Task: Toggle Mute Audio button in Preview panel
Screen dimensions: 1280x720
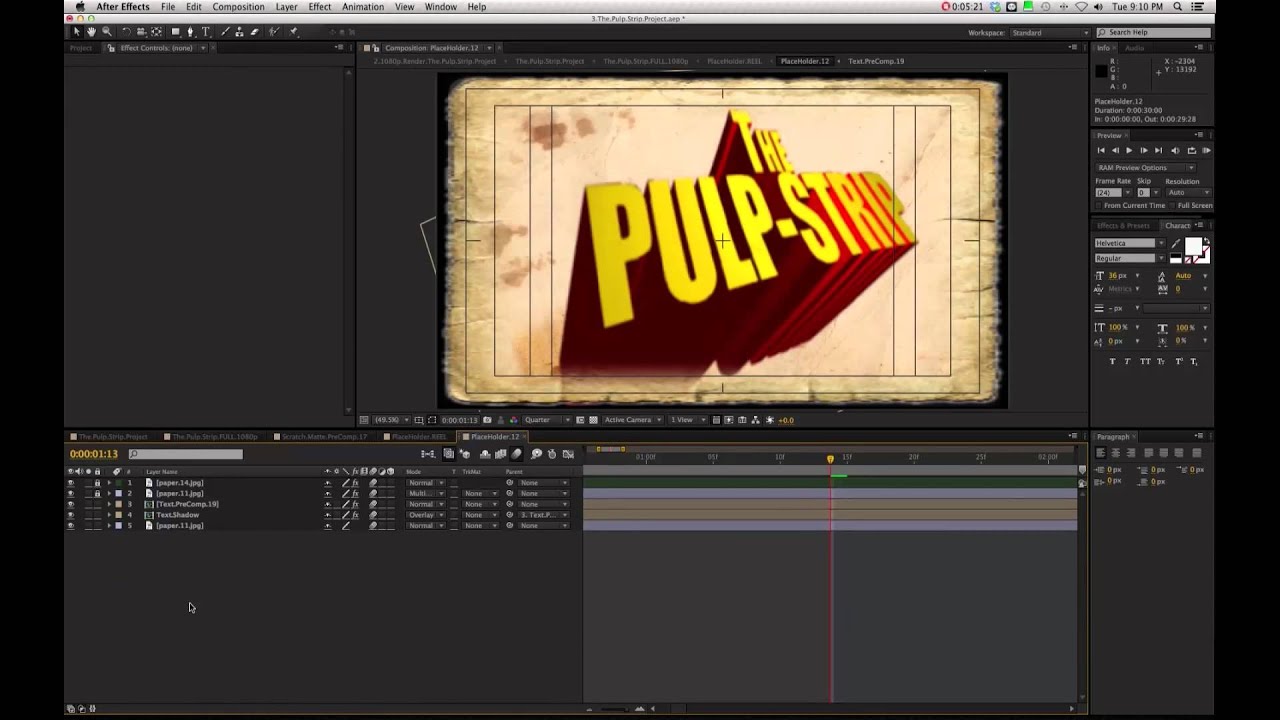Action: [1176, 151]
